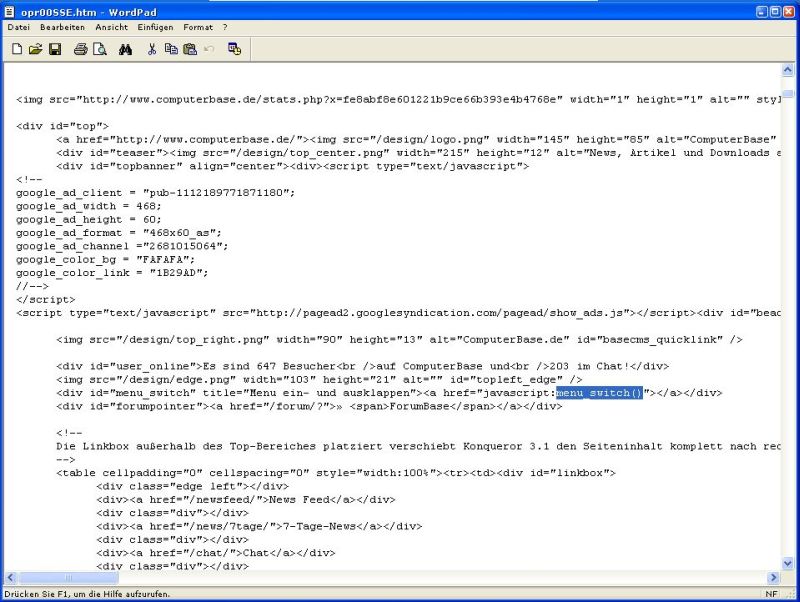Click the text google_ad_format
This screenshot has height=602, width=800.
click(69, 233)
